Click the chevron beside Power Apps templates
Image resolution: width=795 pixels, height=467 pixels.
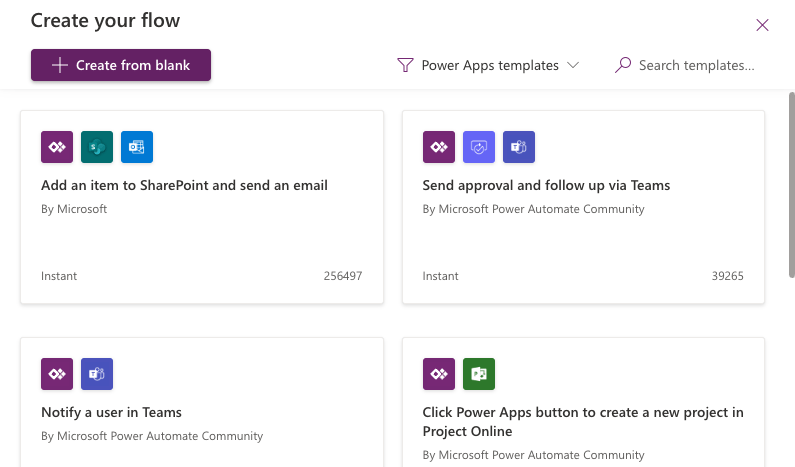click(573, 65)
